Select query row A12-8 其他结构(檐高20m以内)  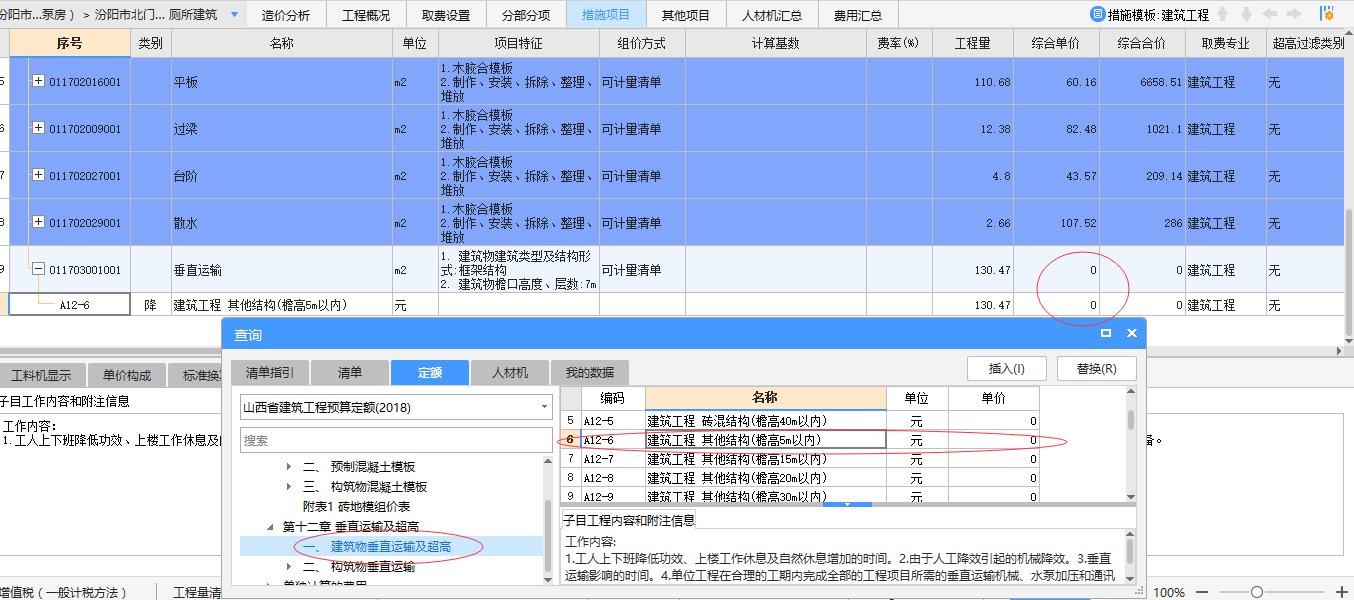800,478
